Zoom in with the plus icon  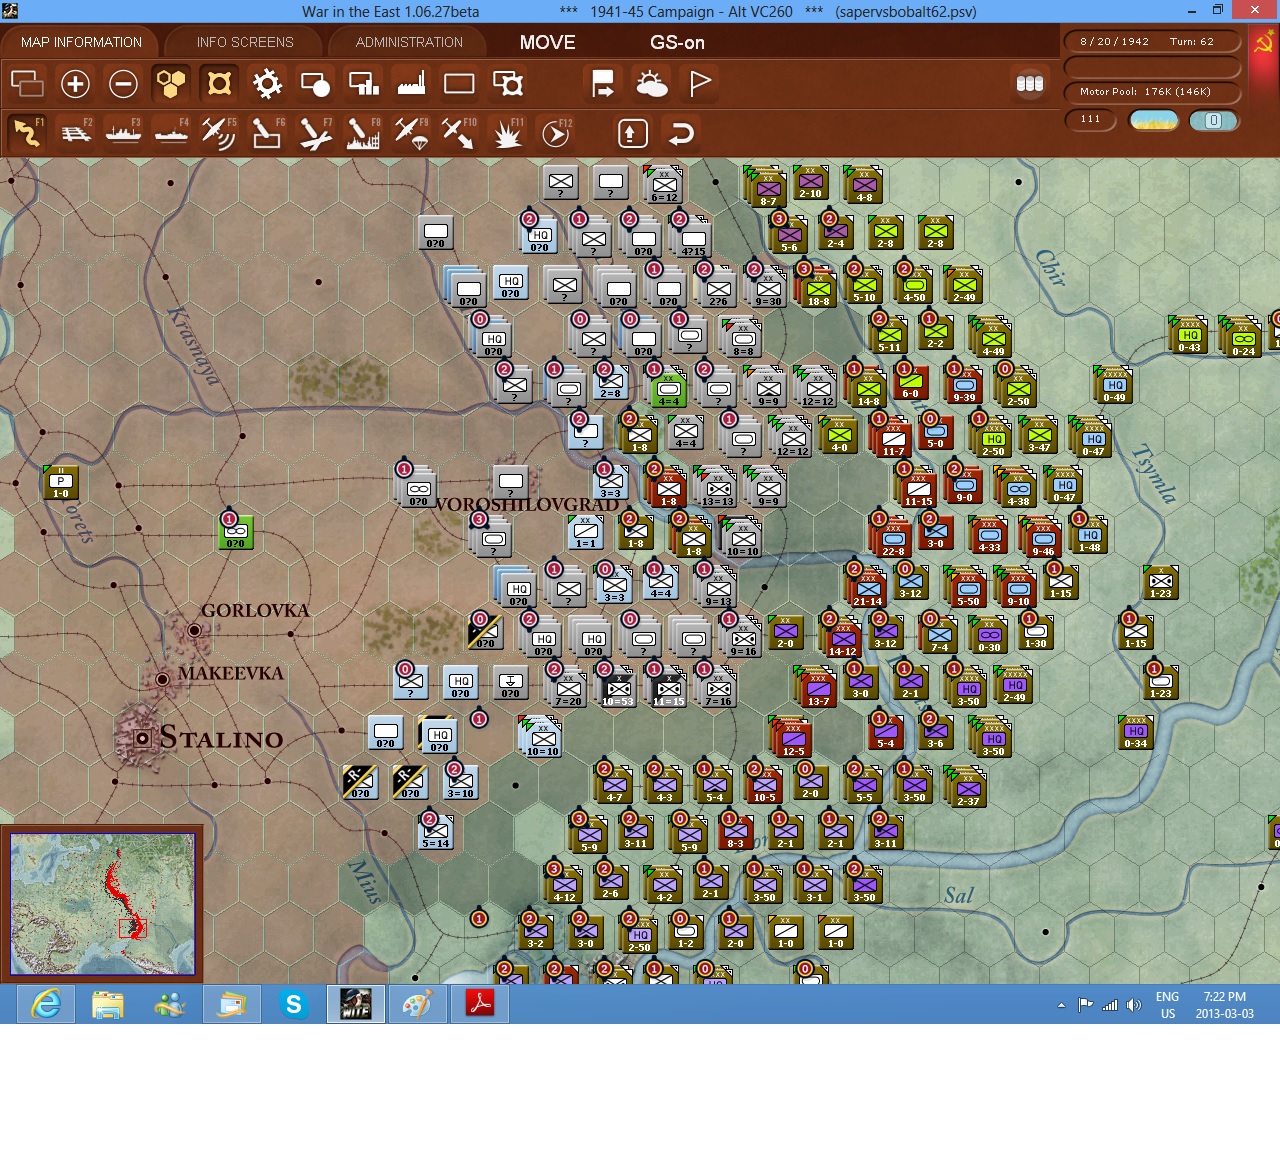coord(75,83)
